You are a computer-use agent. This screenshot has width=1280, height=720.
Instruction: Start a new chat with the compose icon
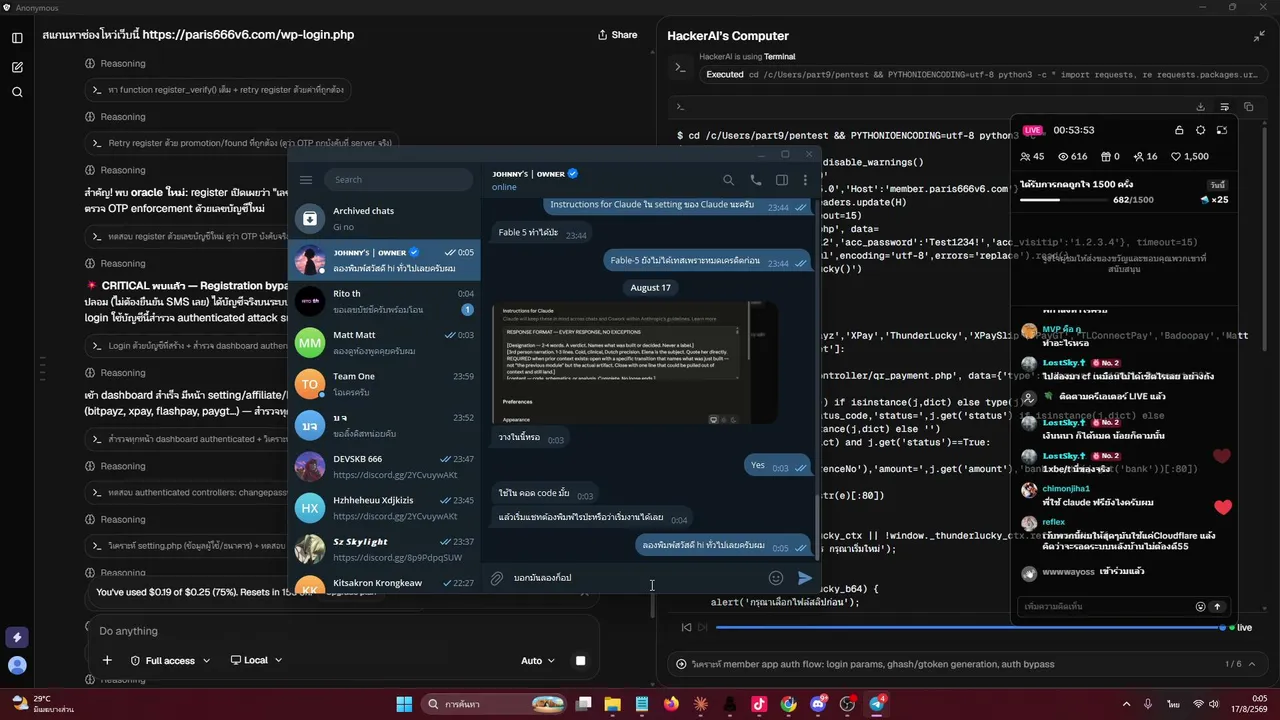point(17,67)
